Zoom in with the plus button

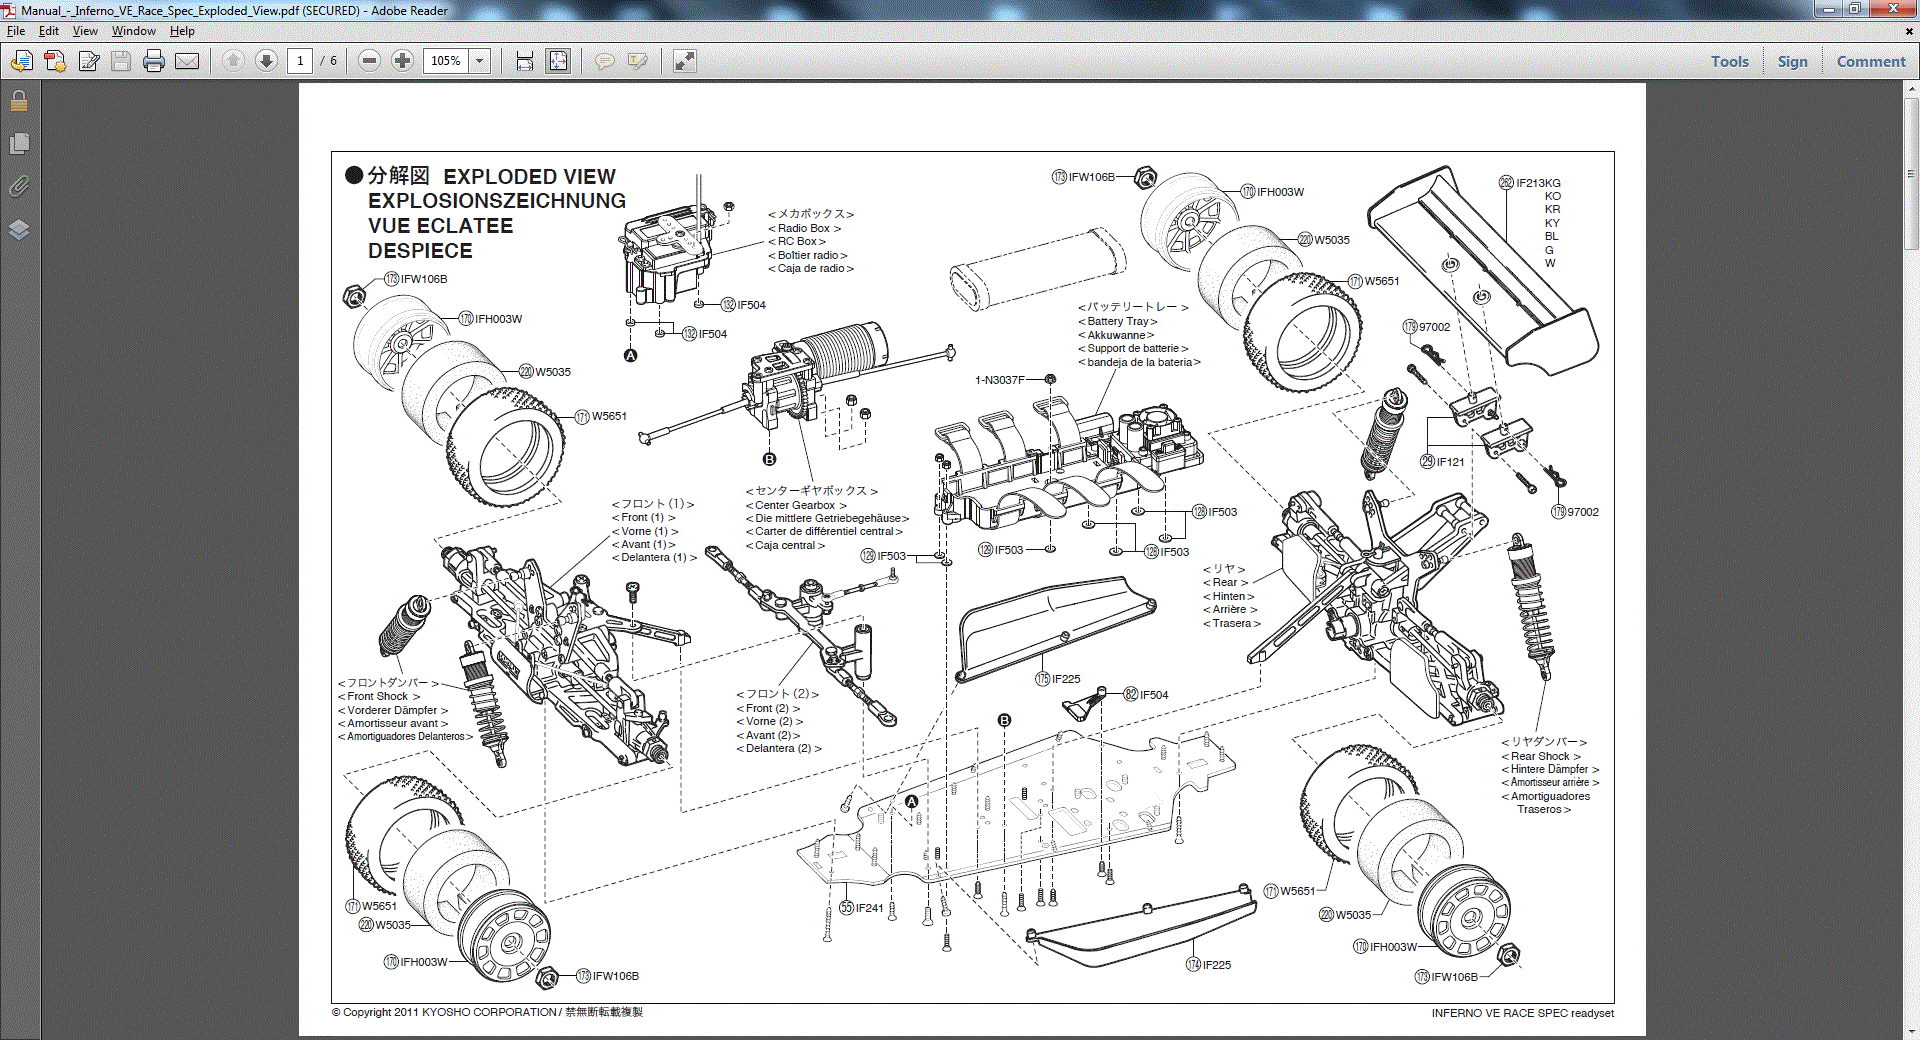[x=402, y=61]
